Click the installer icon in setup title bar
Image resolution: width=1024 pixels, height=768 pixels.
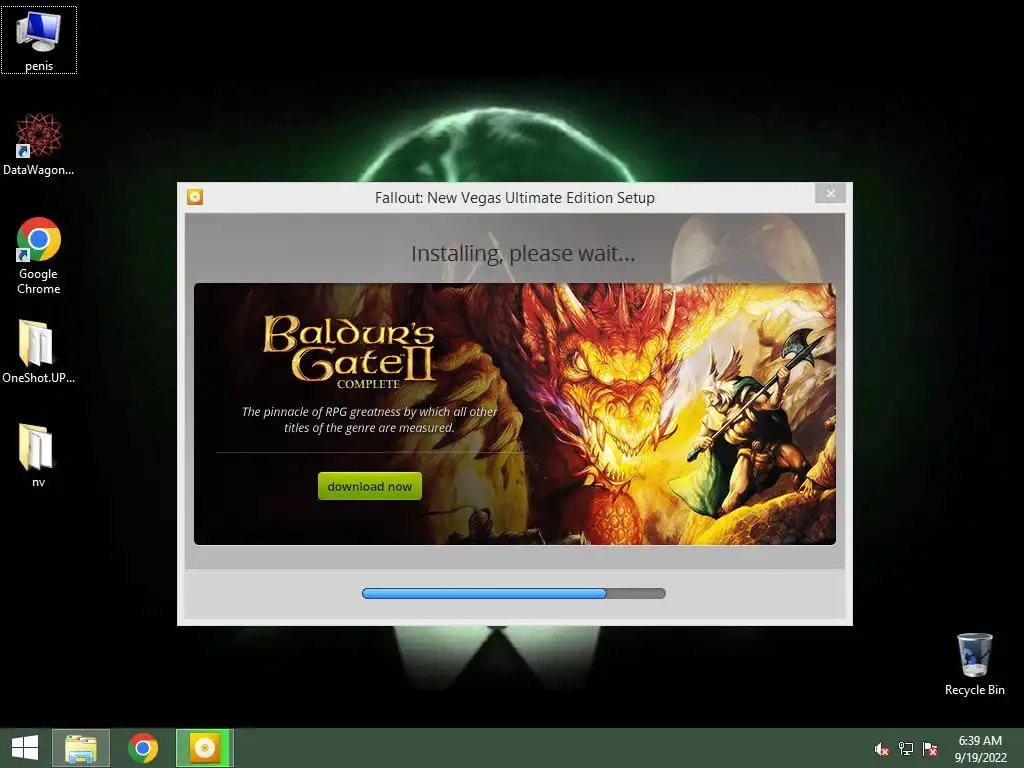coord(195,197)
